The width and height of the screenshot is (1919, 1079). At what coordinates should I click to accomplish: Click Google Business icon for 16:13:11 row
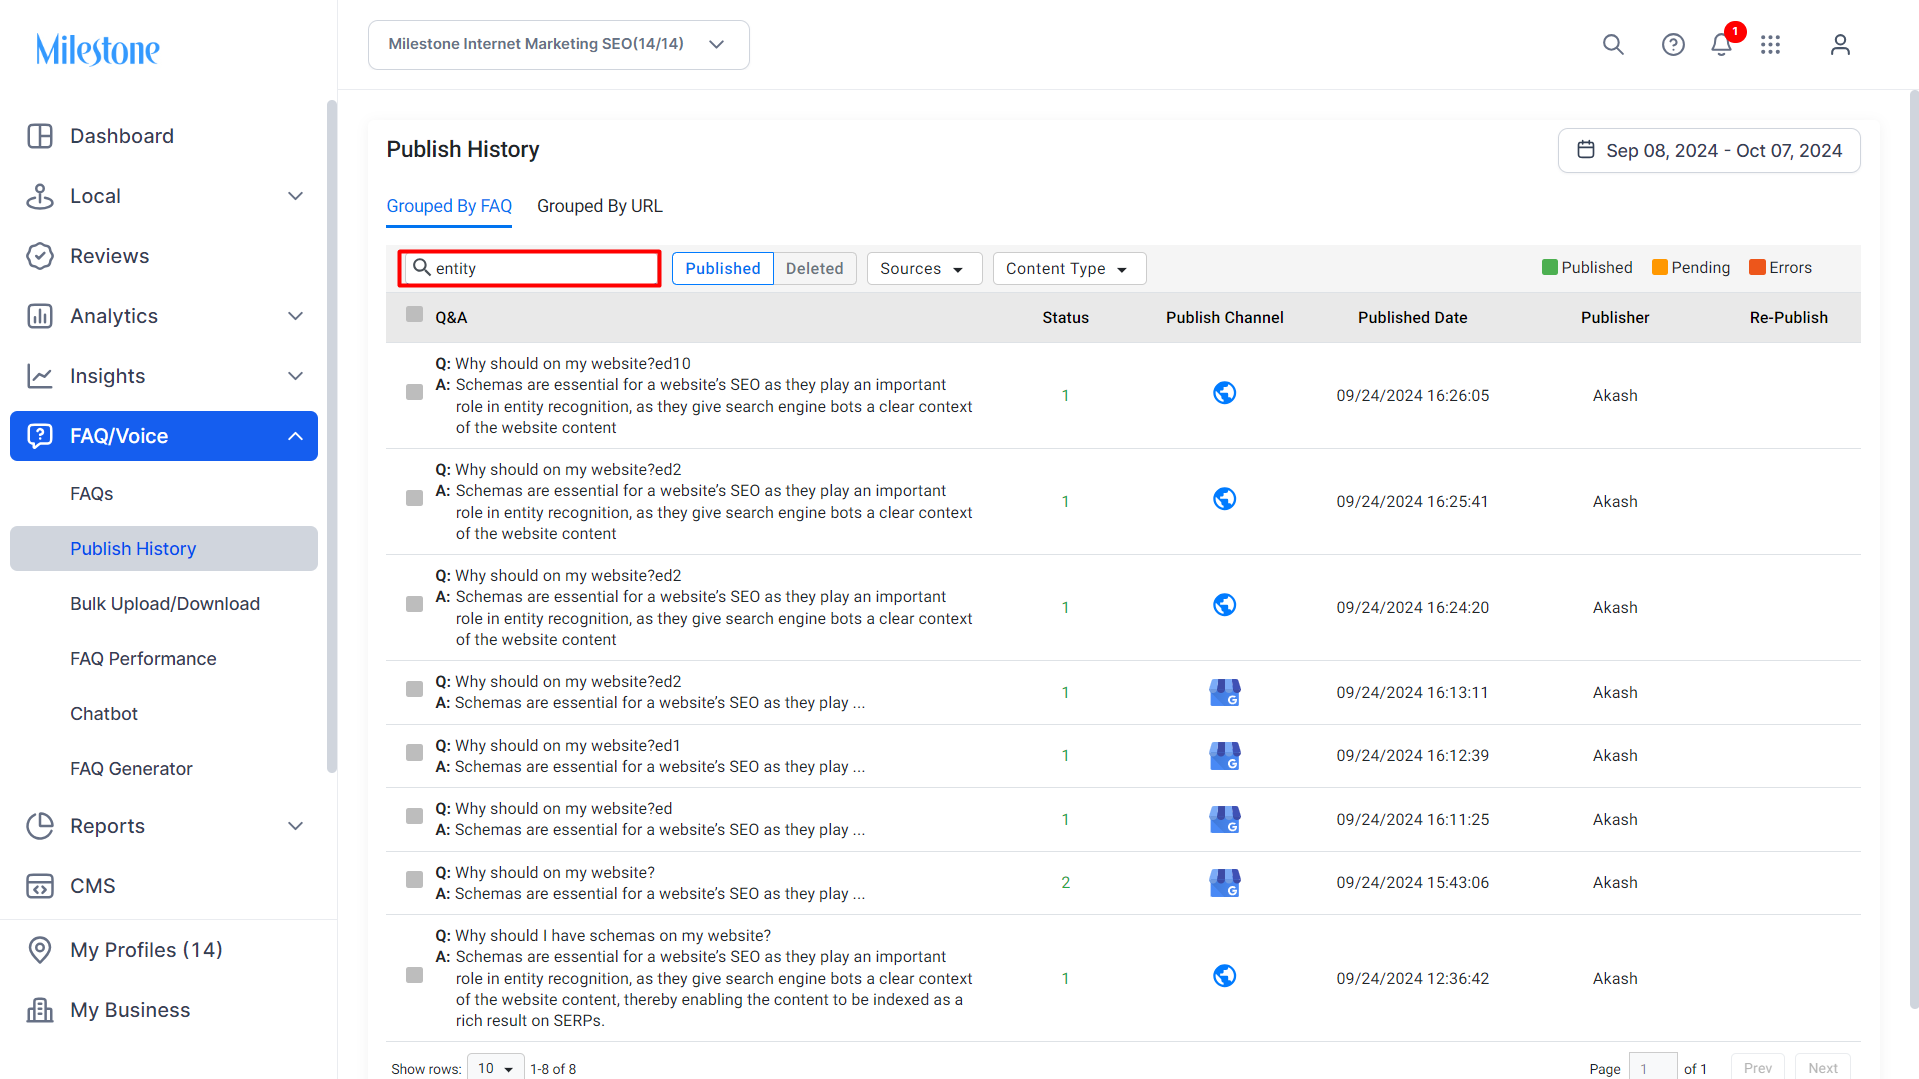(x=1225, y=692)
